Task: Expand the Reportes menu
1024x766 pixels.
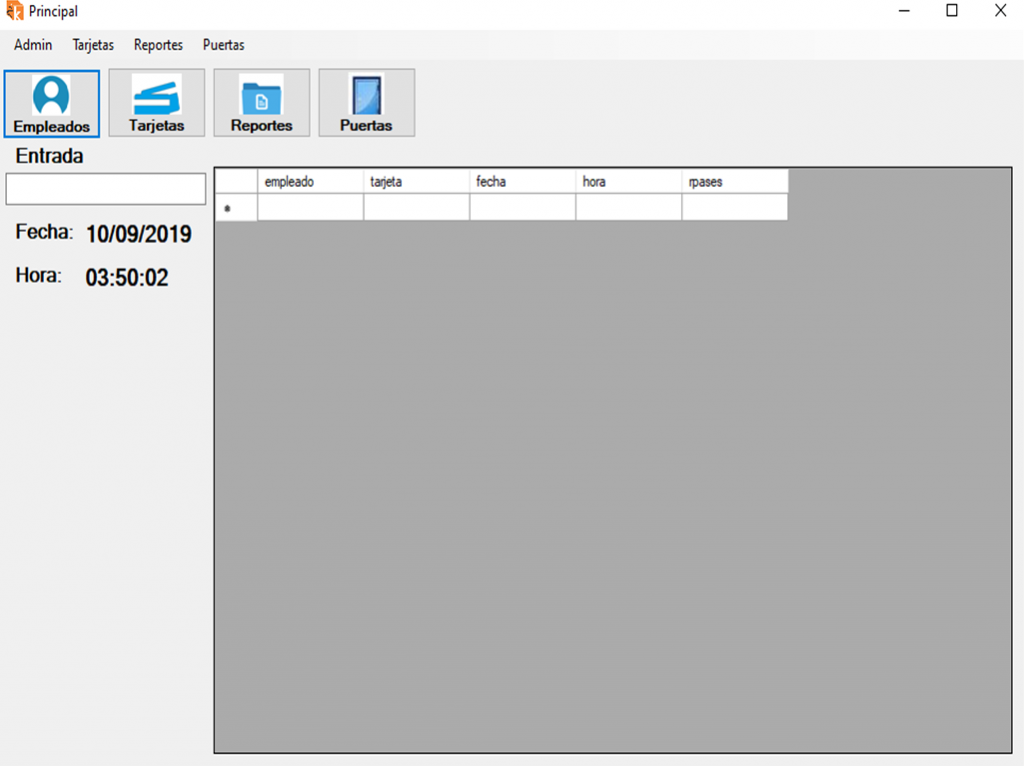Action: coord(158,45)
